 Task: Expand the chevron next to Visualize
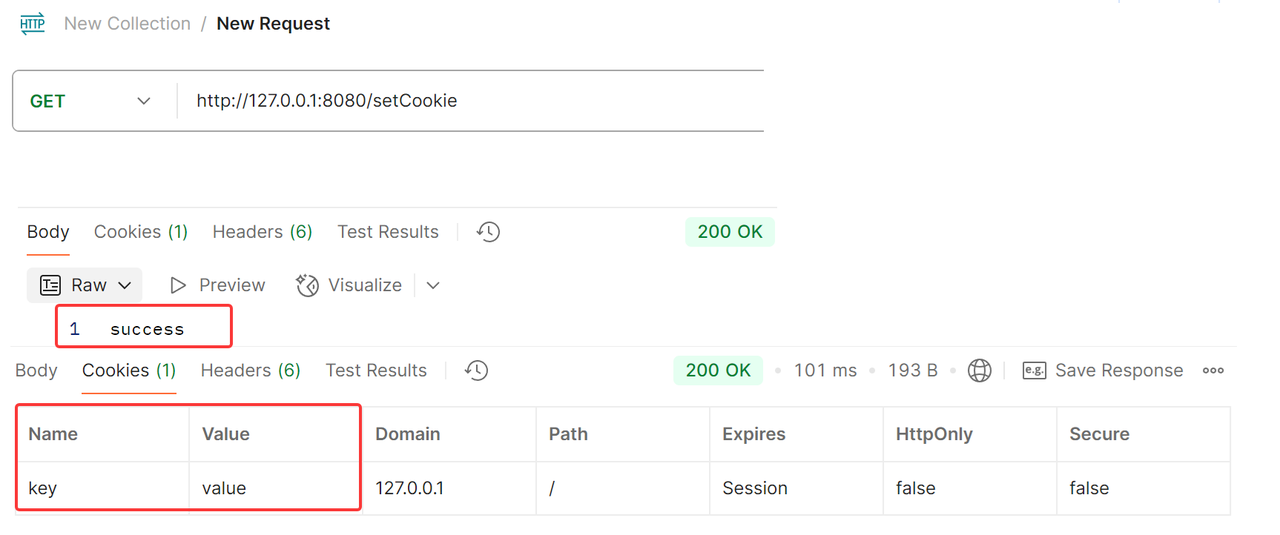433,286
